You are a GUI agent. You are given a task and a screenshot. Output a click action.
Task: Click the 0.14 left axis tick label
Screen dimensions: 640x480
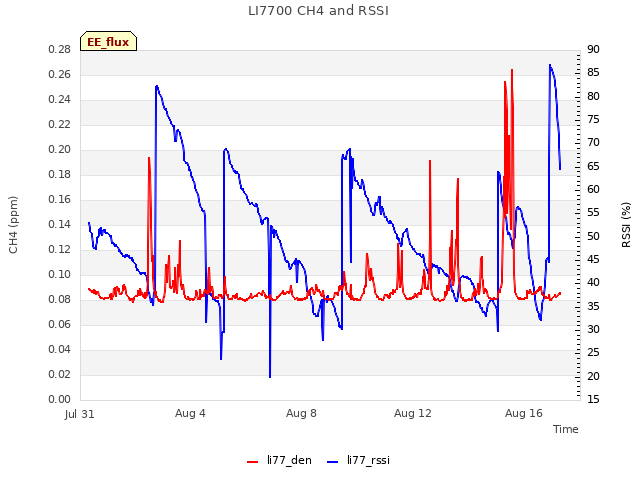pos(60,224)
